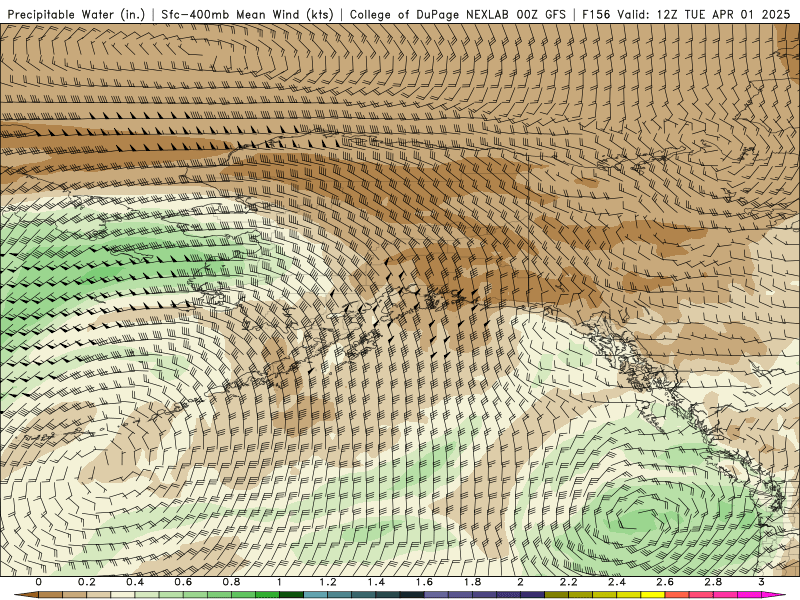Click the '1.8' color scale label

(x=472, y=582)
